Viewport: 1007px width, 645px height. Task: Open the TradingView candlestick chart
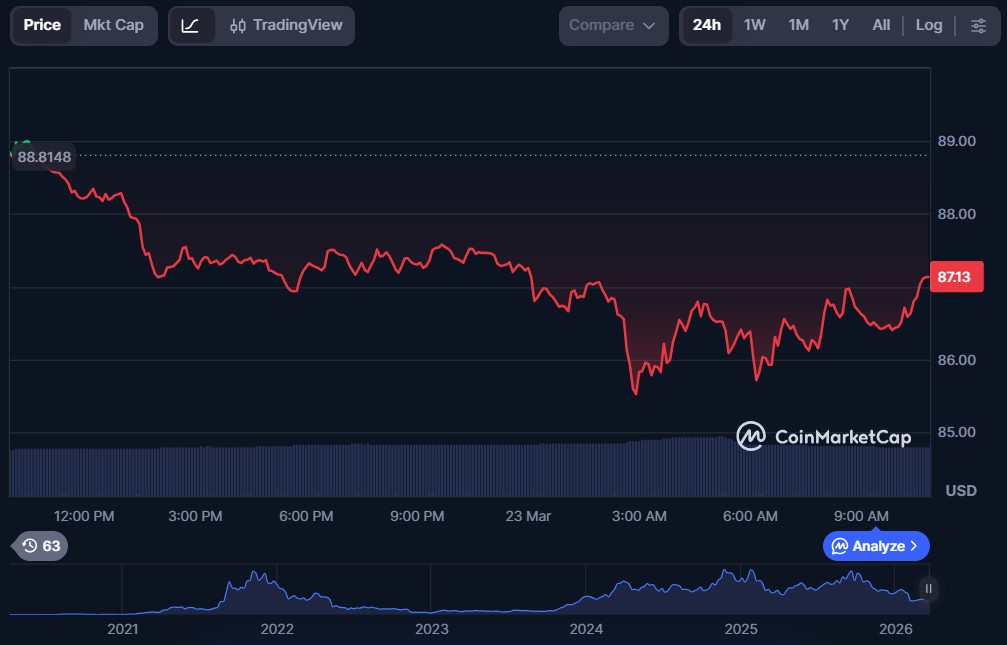click(x=286, y=25)
